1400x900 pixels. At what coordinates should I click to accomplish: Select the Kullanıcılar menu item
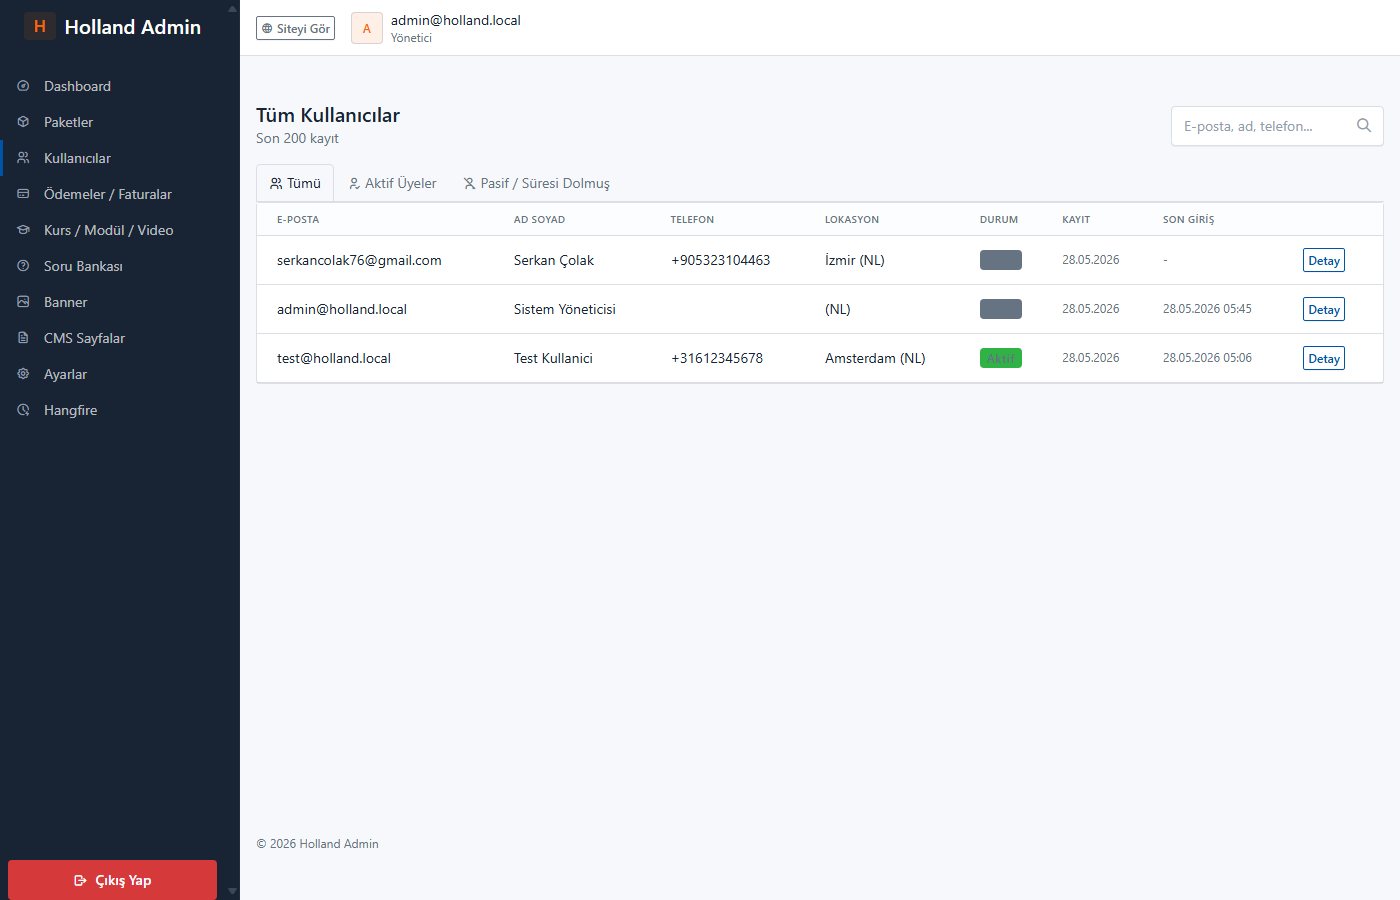[120, 158]
